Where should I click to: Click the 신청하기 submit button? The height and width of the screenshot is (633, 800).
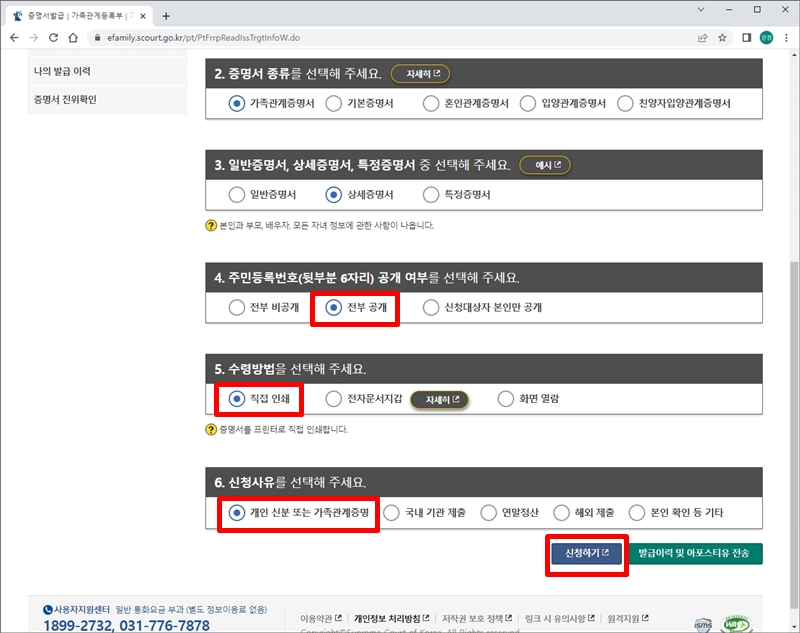[x=587, y=553]
